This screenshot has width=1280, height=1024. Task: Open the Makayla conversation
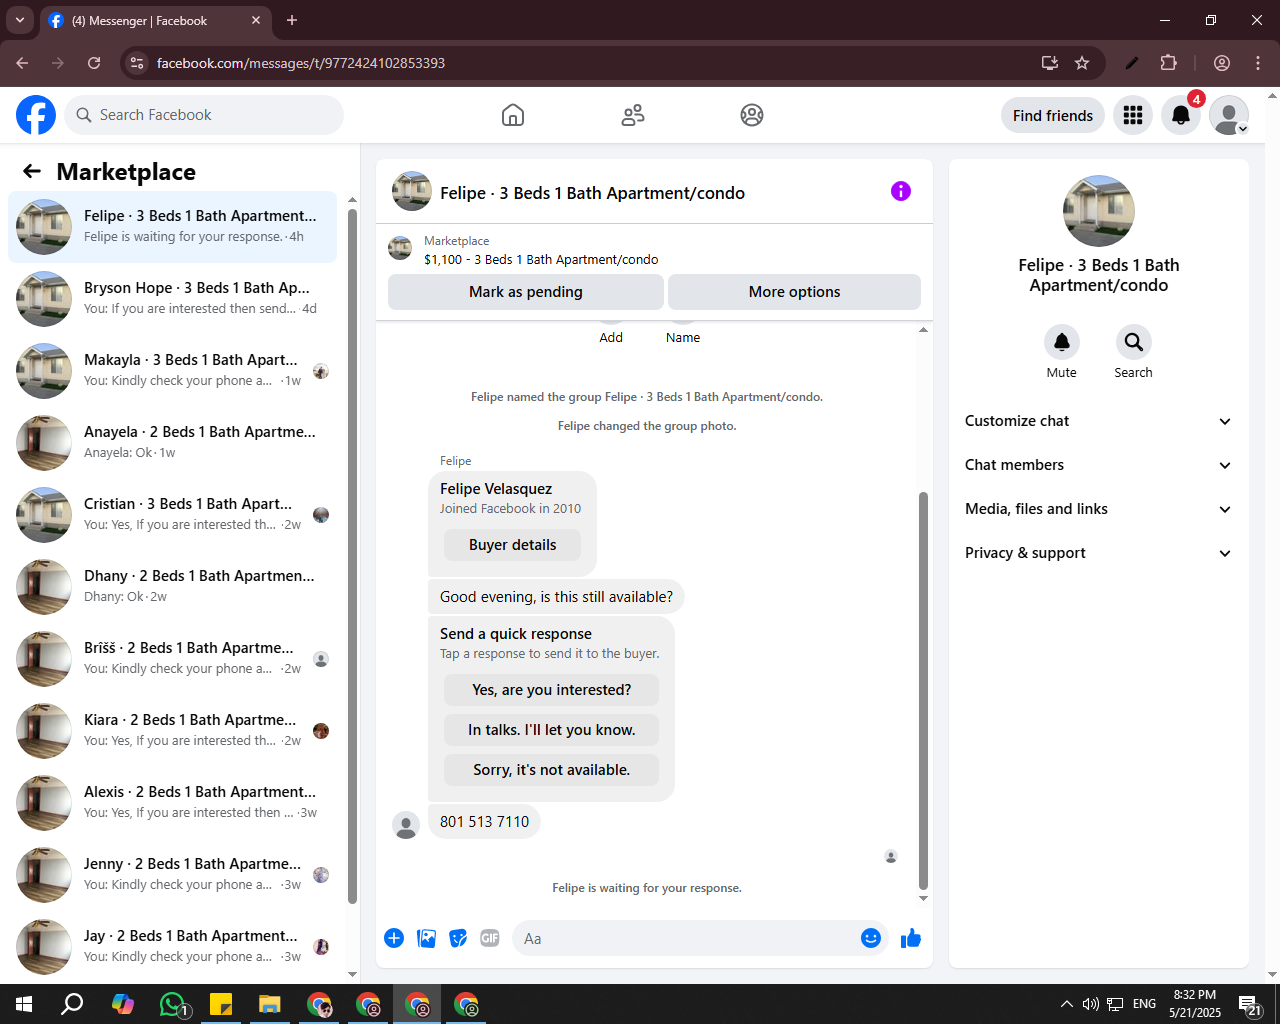172,370
